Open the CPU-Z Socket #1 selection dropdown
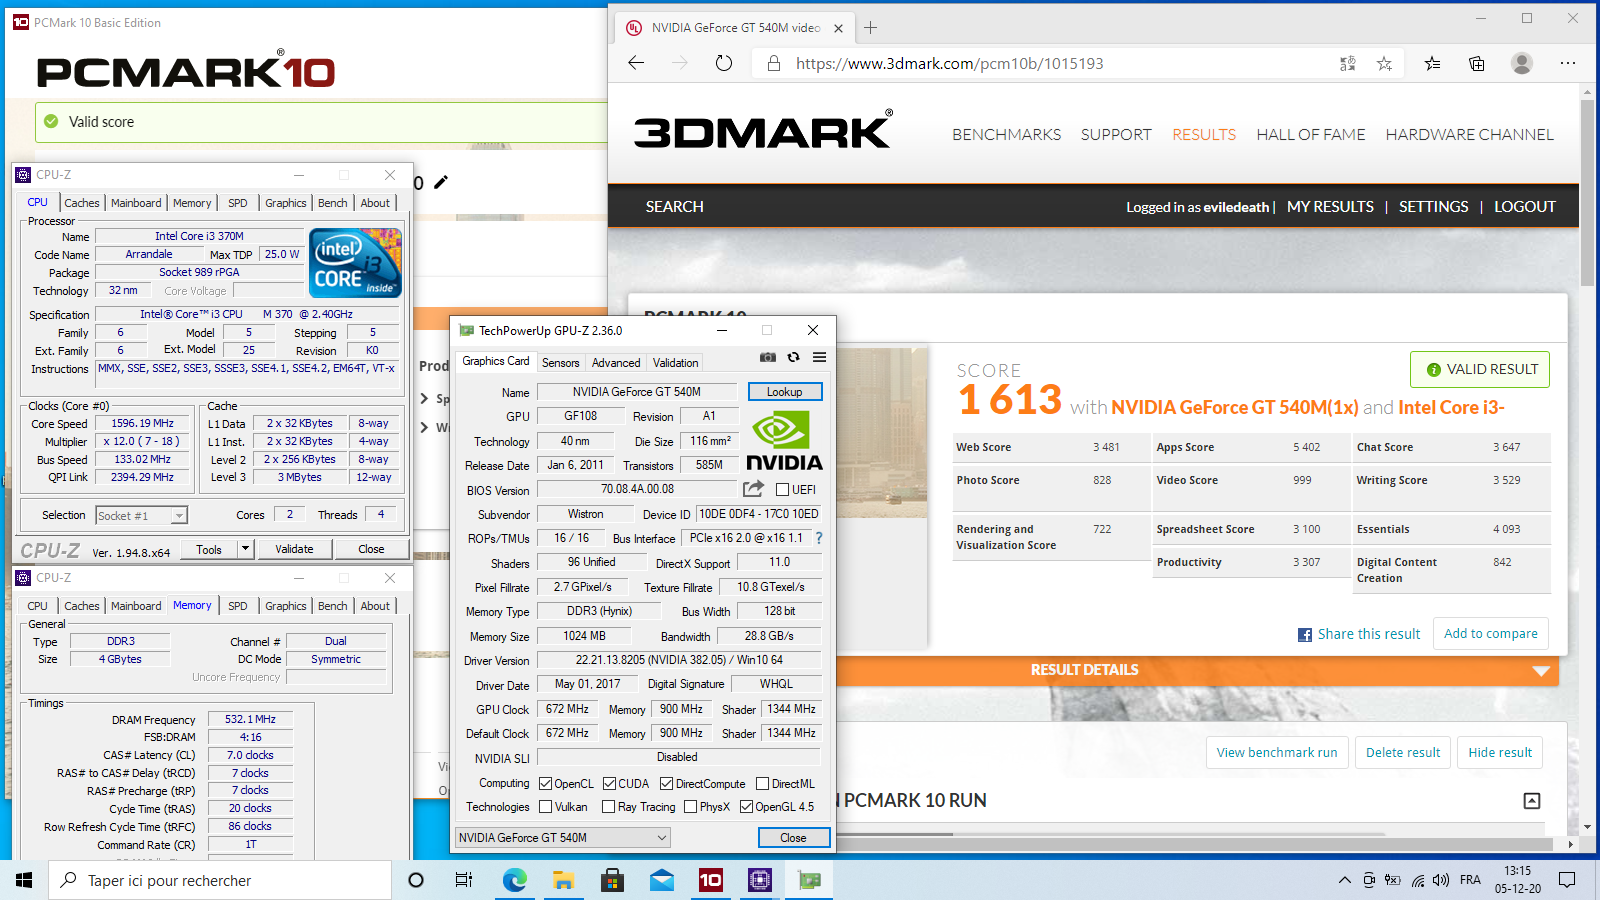1600x900 pixels. click(141, 516)
